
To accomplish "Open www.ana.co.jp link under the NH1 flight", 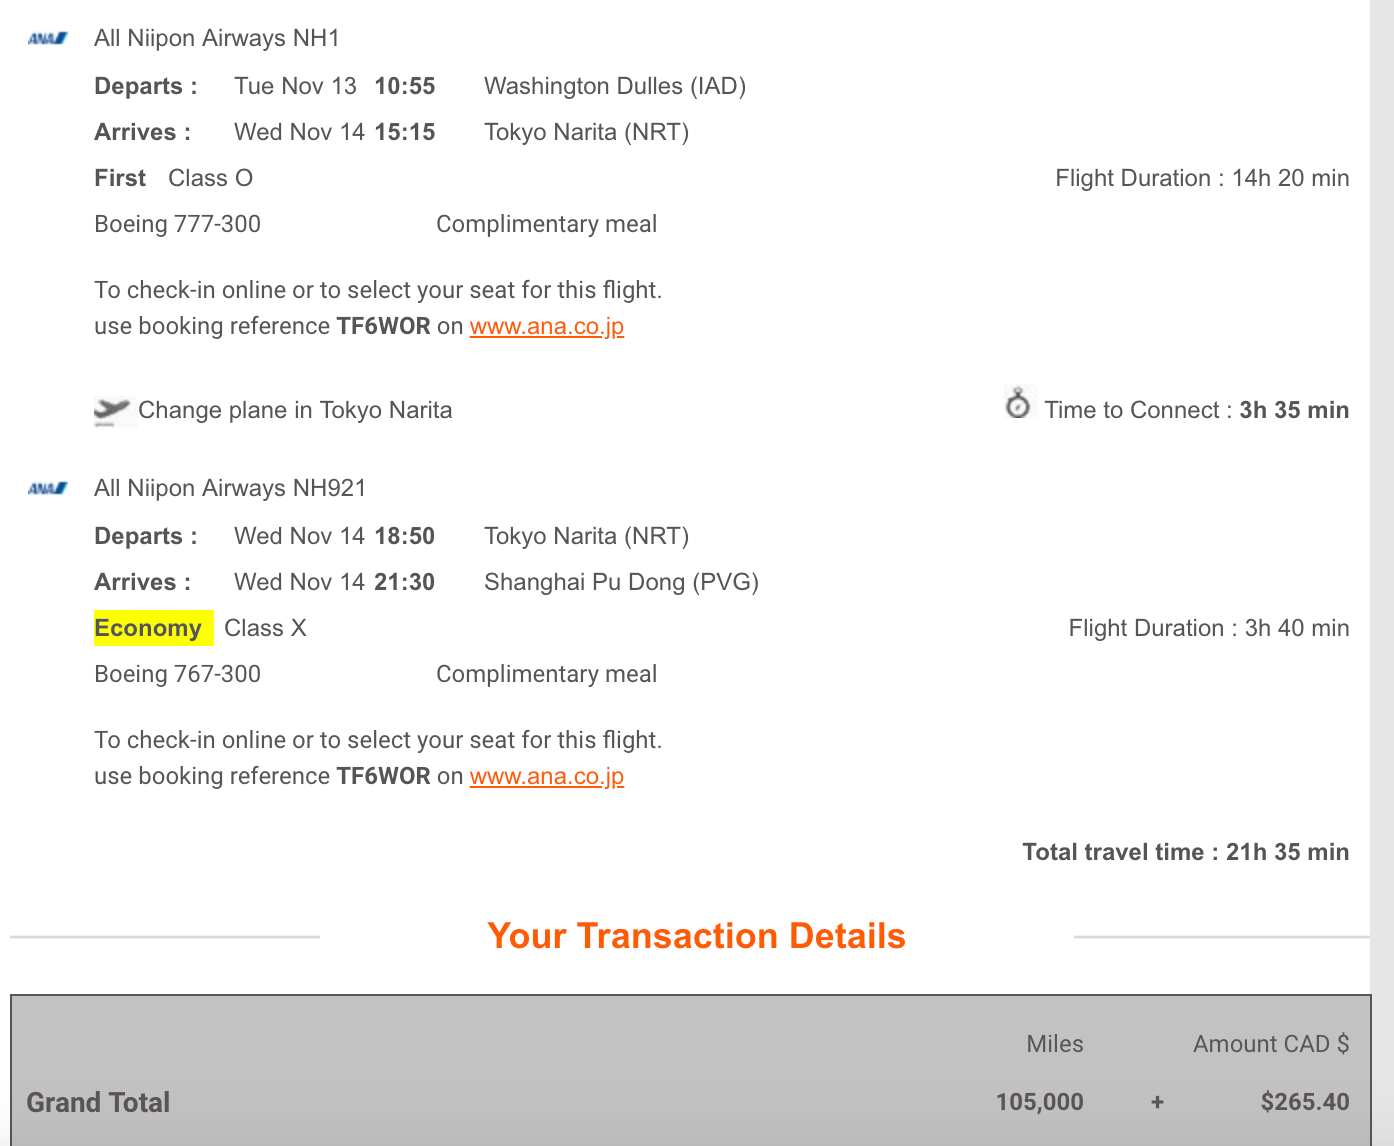I will pos(546,327).
